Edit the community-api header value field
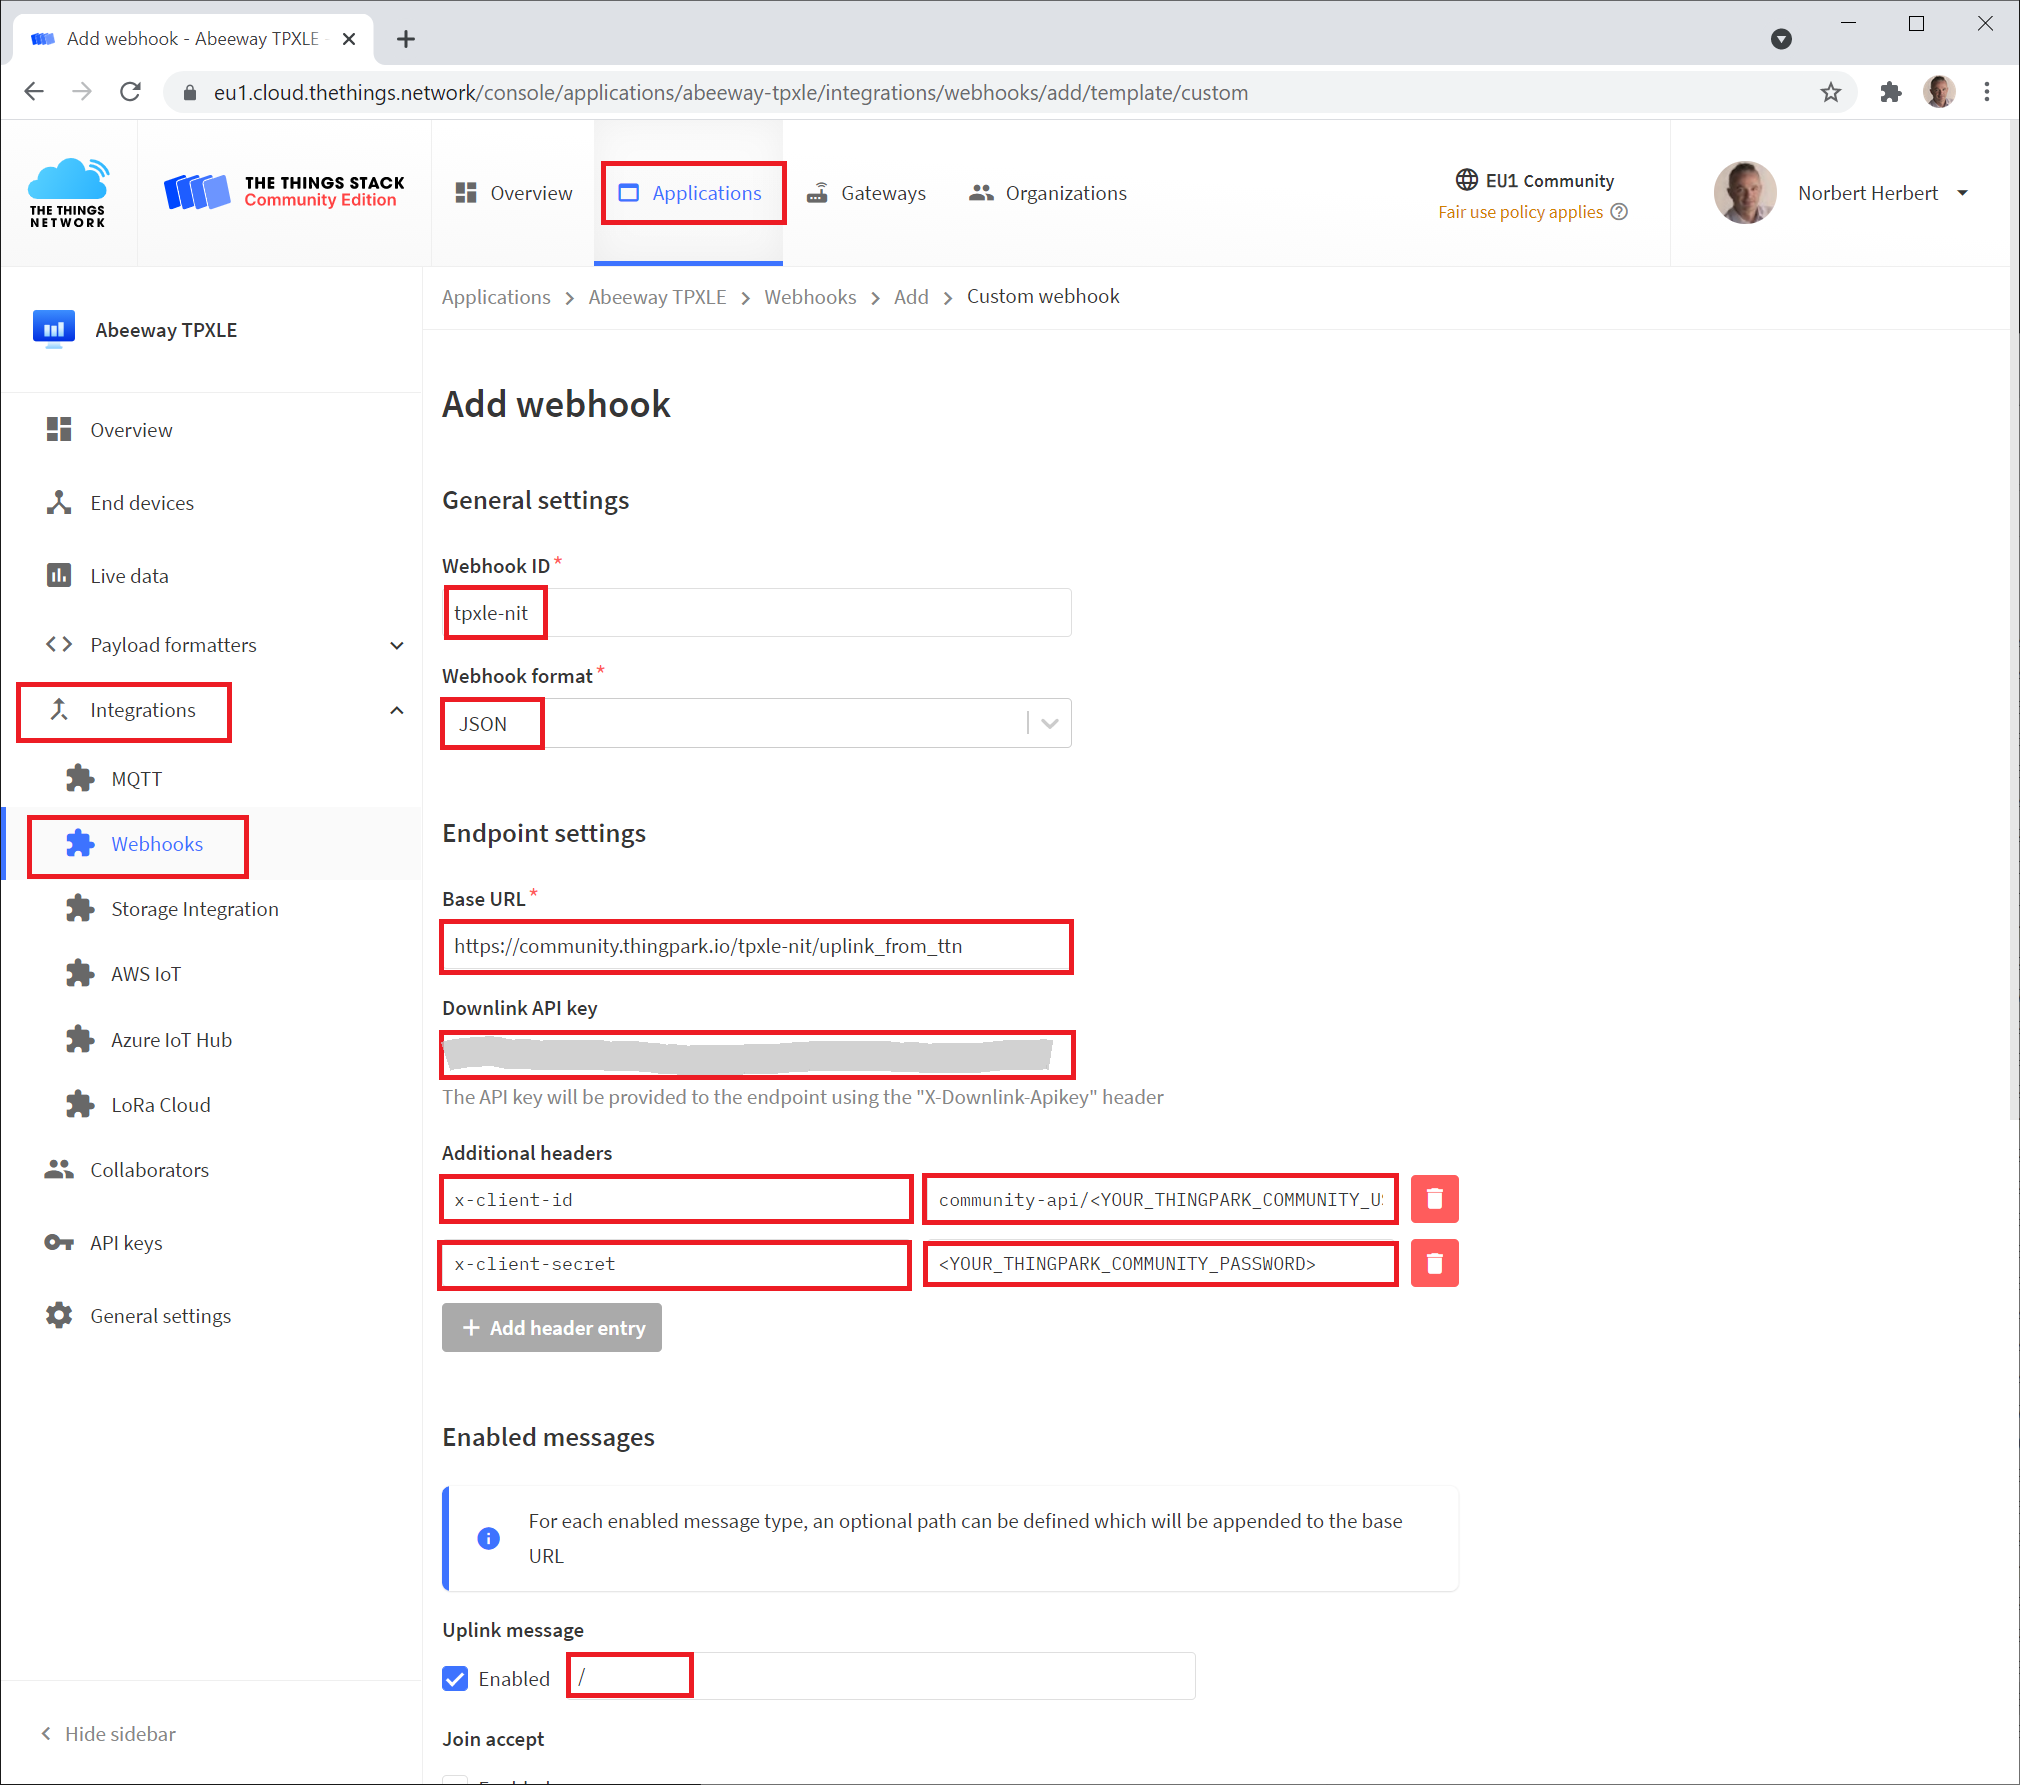Viewport: 2020px width, 1785px height. coord(1160,1200)
